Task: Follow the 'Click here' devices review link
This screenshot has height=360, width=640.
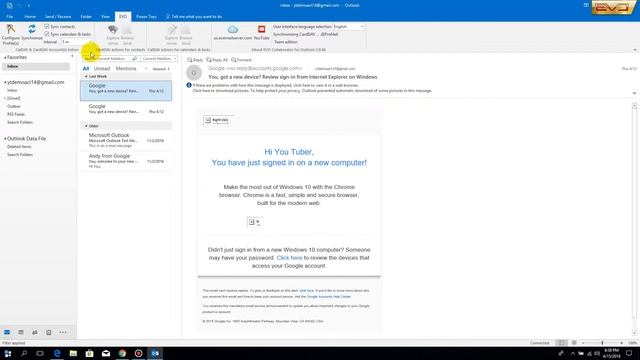Action: pyautogui.click(x=289, y=258)
